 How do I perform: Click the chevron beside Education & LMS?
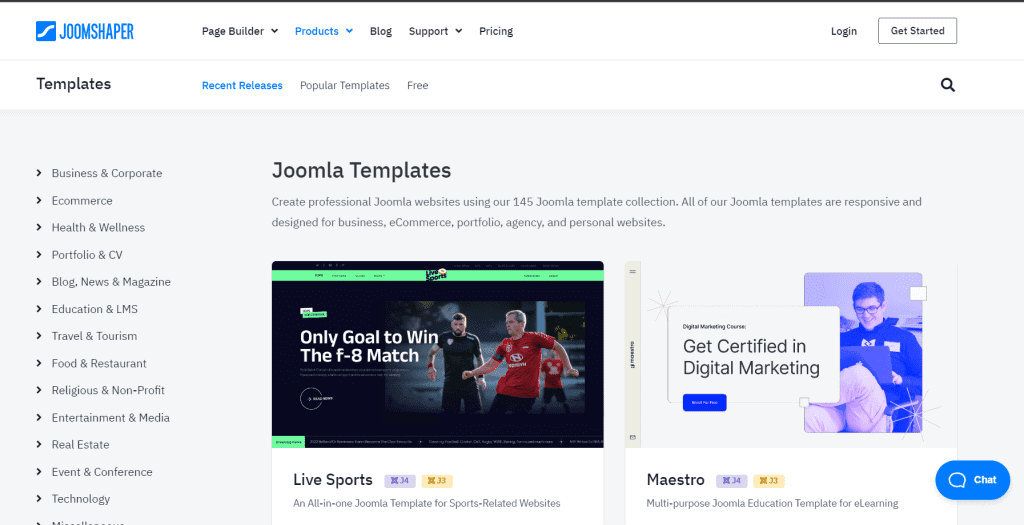click(39, 309)
